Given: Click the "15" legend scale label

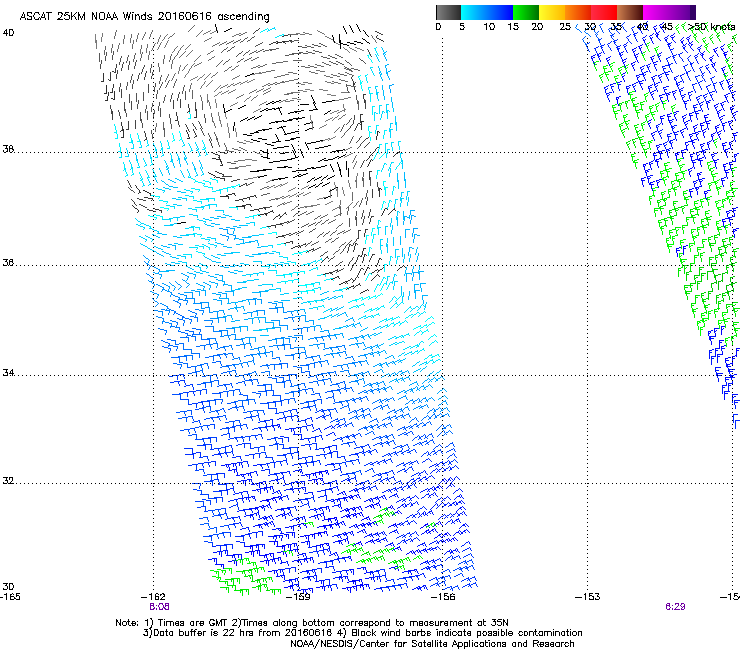Looking at the screenshot, I should click(513, 27).
